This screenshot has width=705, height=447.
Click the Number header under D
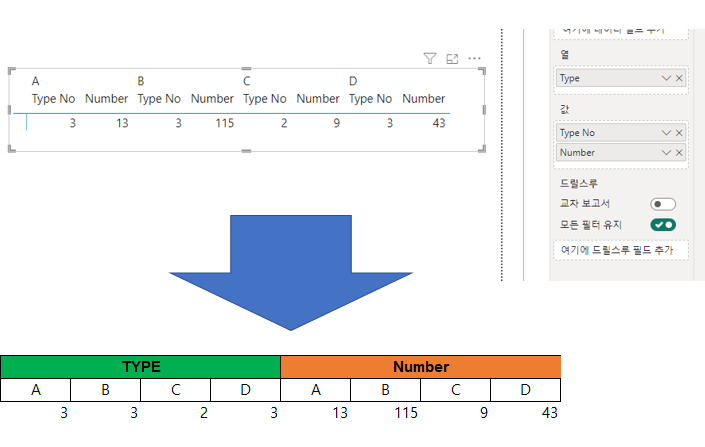pyautogui.click(x=424, y=99)
